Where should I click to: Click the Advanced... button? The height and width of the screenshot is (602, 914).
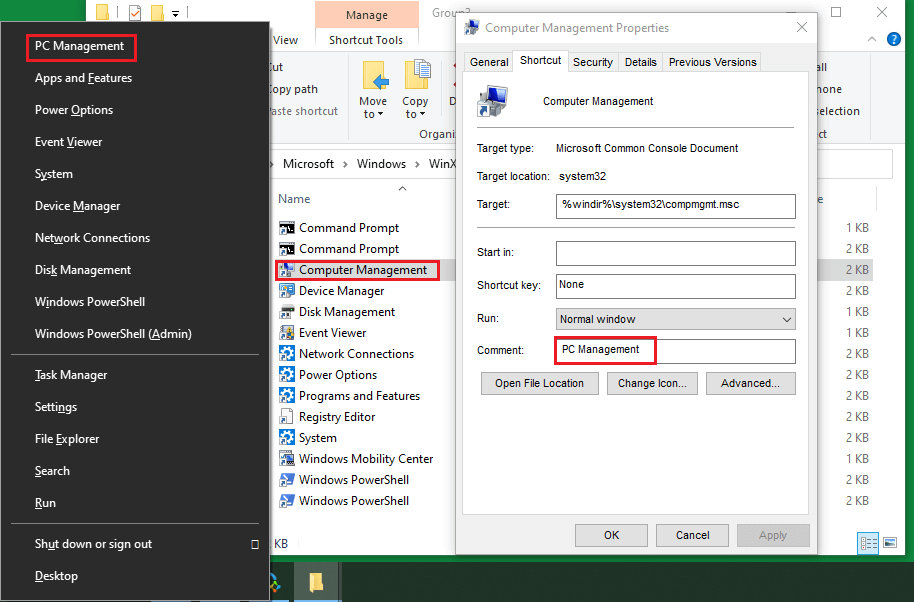tap(750, 383)
